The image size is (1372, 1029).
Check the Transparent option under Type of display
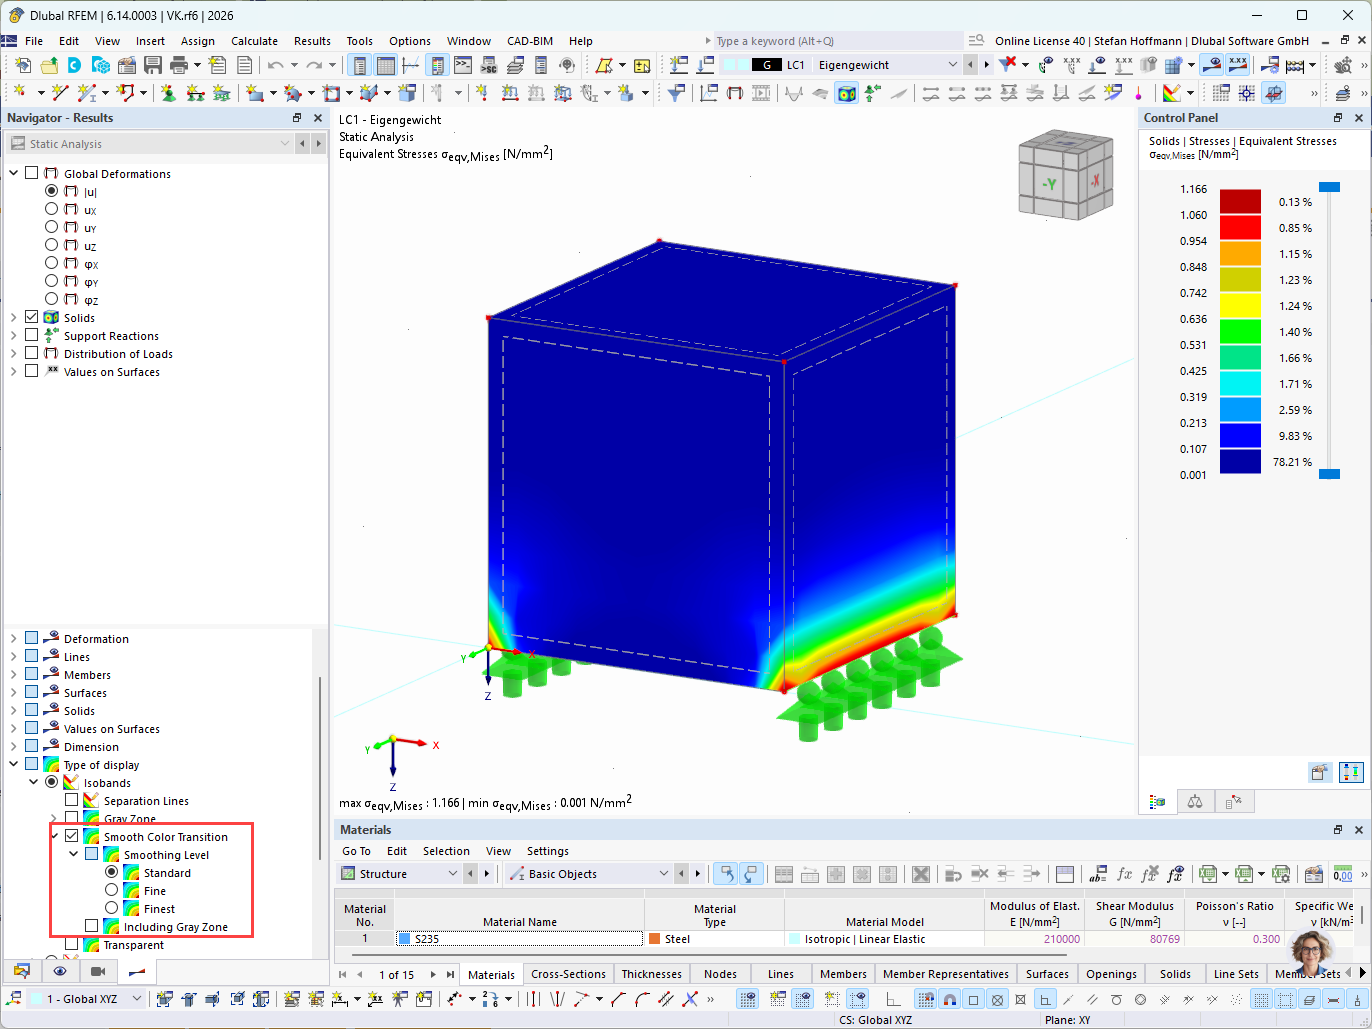point(72,945)
